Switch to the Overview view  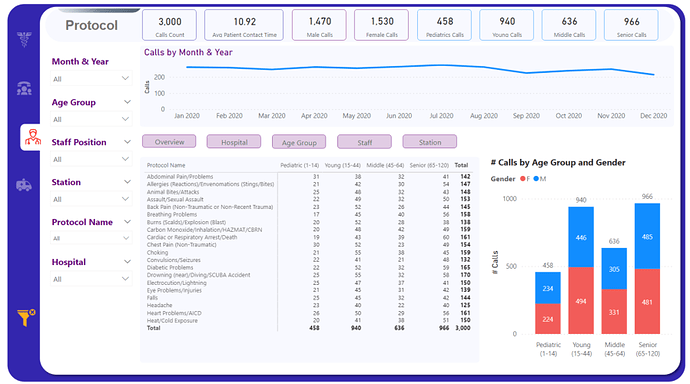pyautogui.click(x=169, y=142)
